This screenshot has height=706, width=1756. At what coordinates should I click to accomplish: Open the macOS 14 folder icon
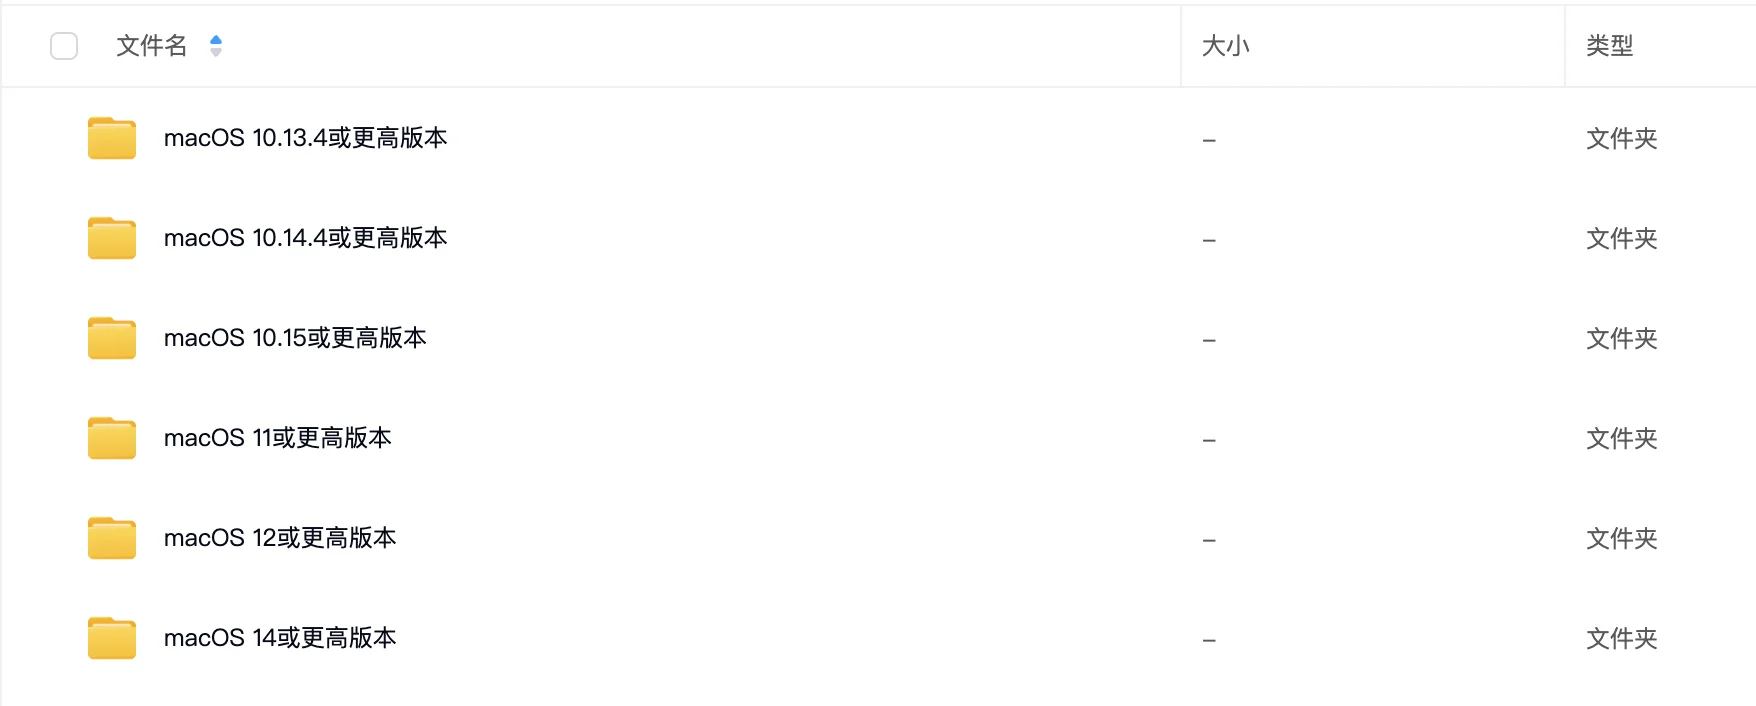point(112,638)
